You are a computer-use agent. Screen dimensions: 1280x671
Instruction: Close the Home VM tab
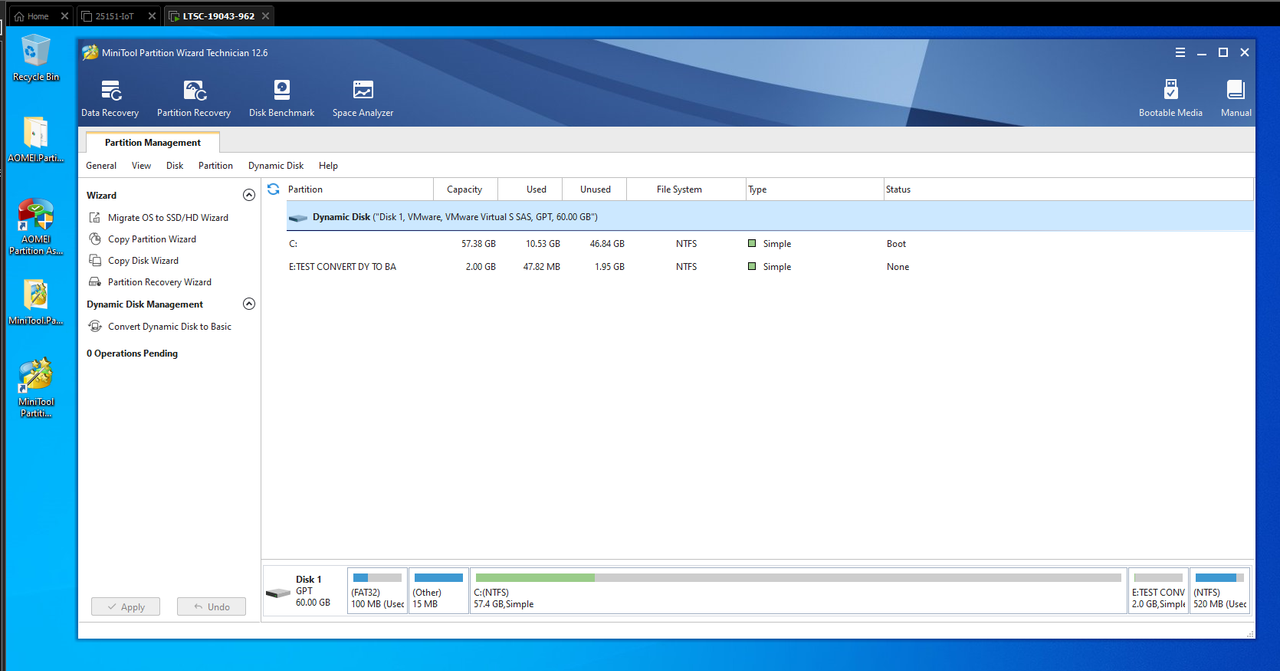[x=64, y=16]
